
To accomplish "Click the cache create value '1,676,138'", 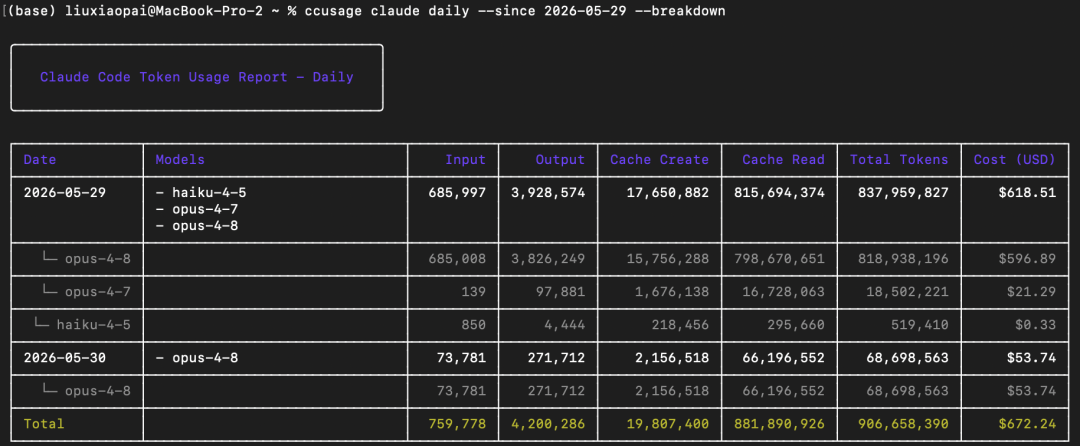I will [672, 292].
